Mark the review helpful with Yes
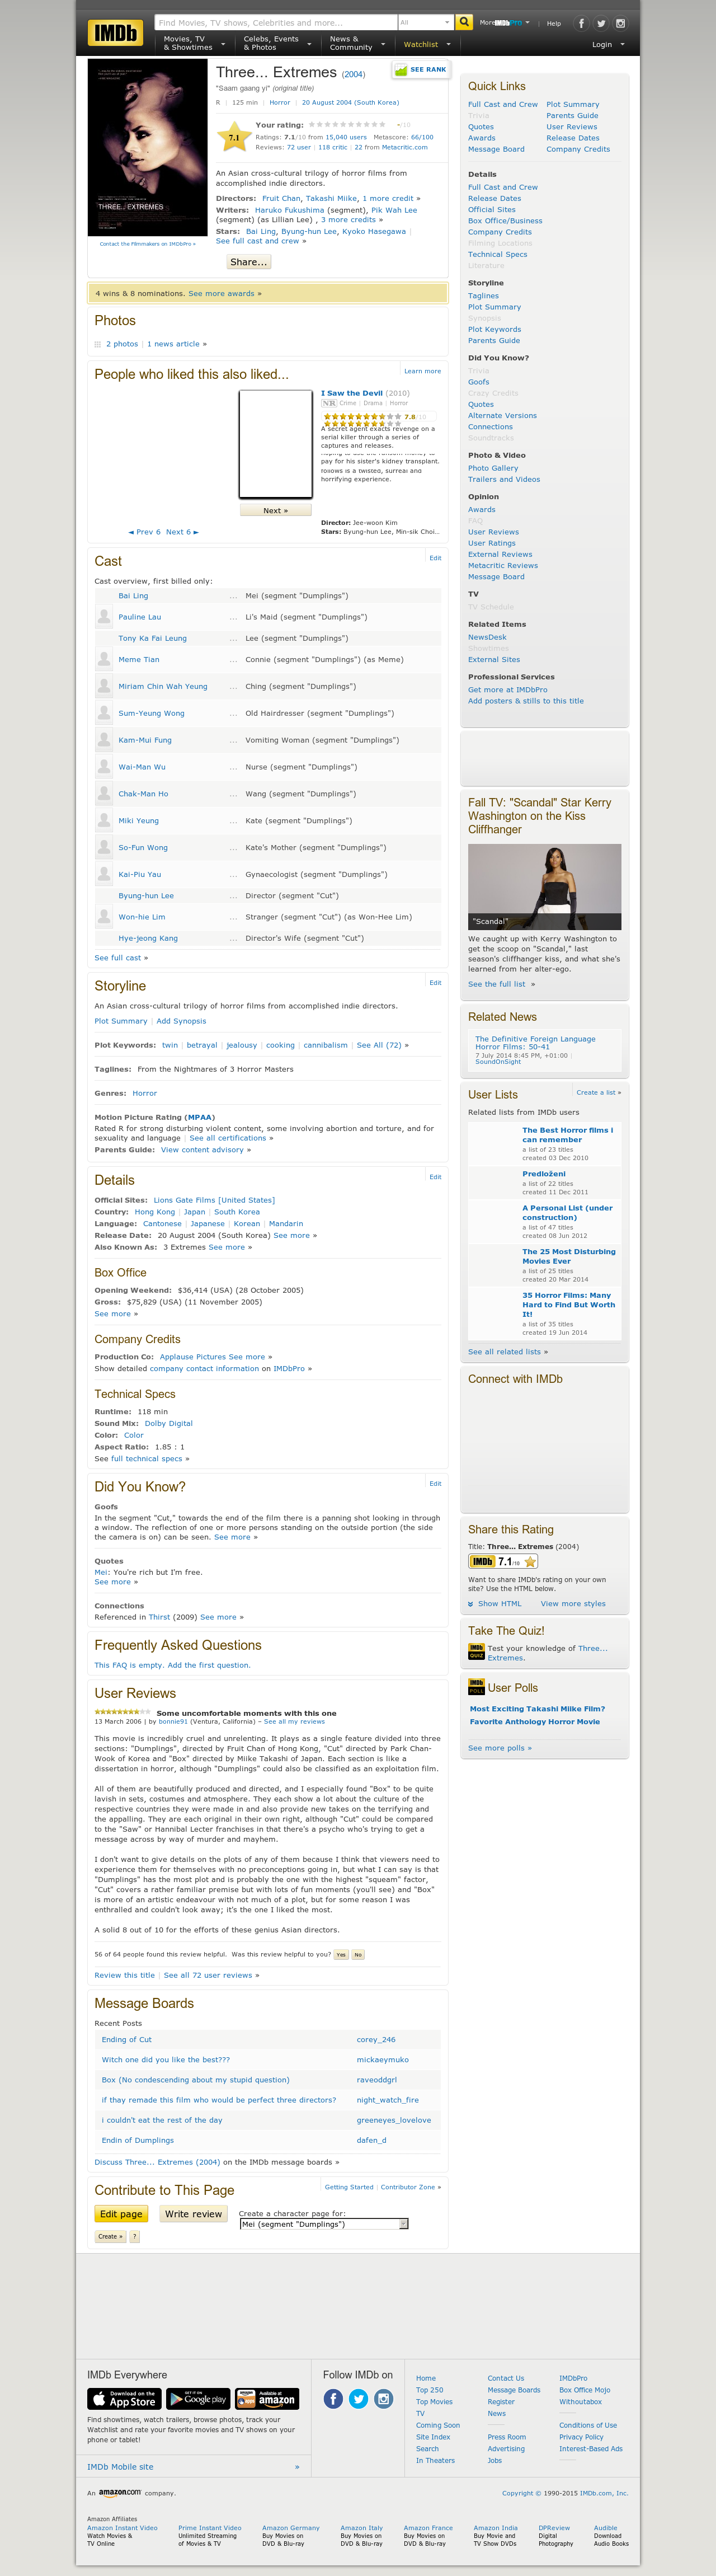 coord(341,1954)
